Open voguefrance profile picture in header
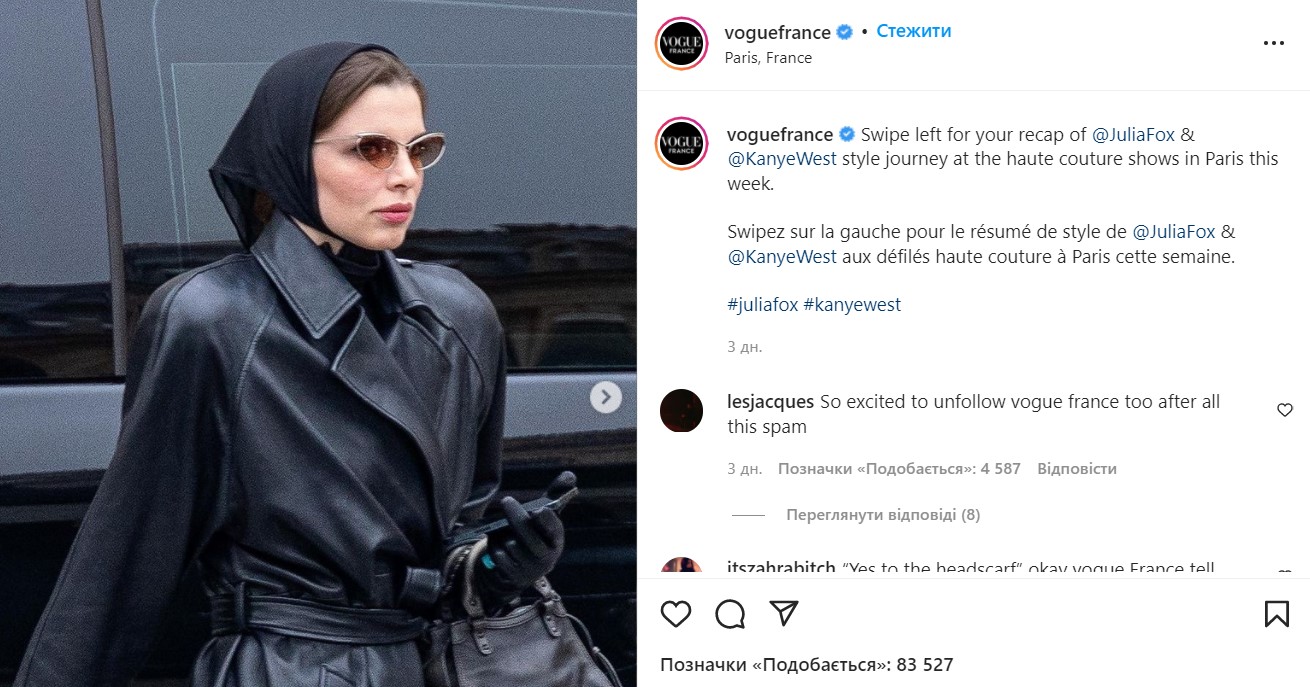Viewport: 1310px width, 687px height. point(681,44)
